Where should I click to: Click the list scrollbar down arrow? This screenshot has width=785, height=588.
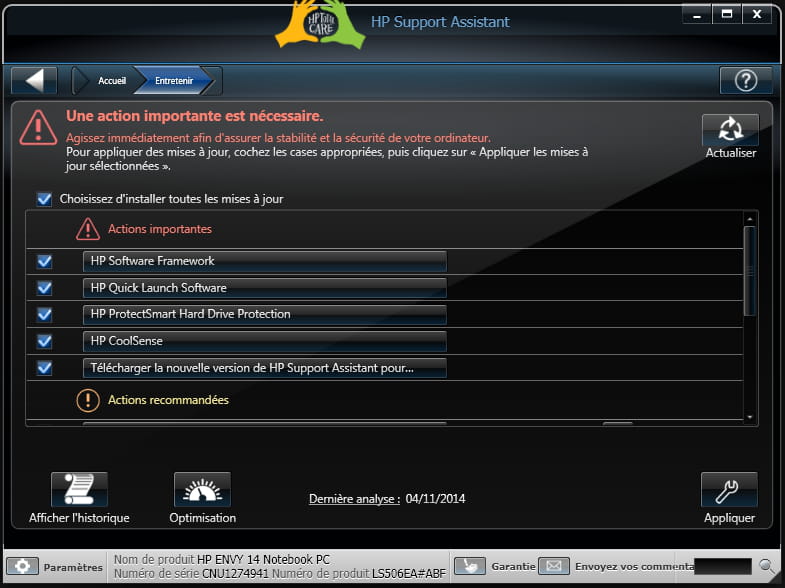pyautogui.click(x=749, y=417)
